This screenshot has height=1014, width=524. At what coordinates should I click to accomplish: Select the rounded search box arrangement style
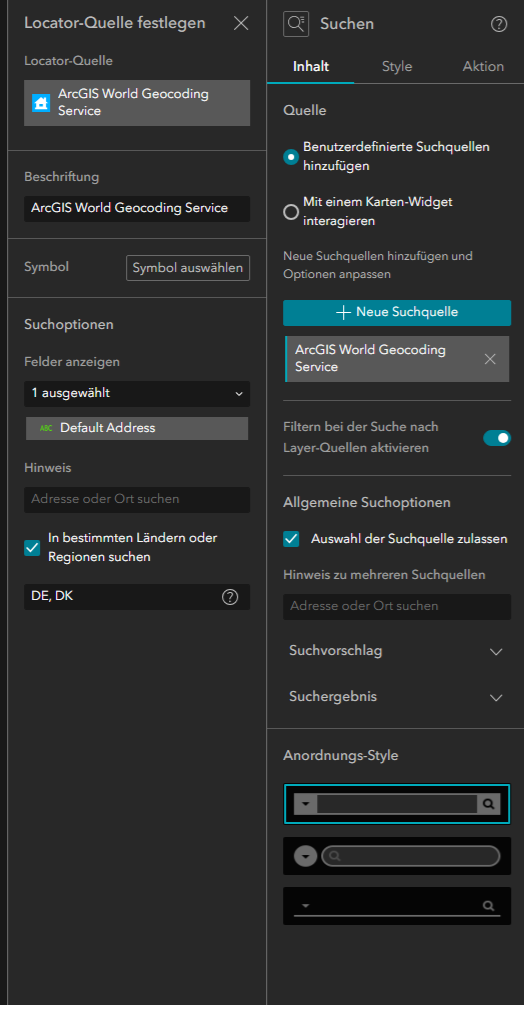397,856
